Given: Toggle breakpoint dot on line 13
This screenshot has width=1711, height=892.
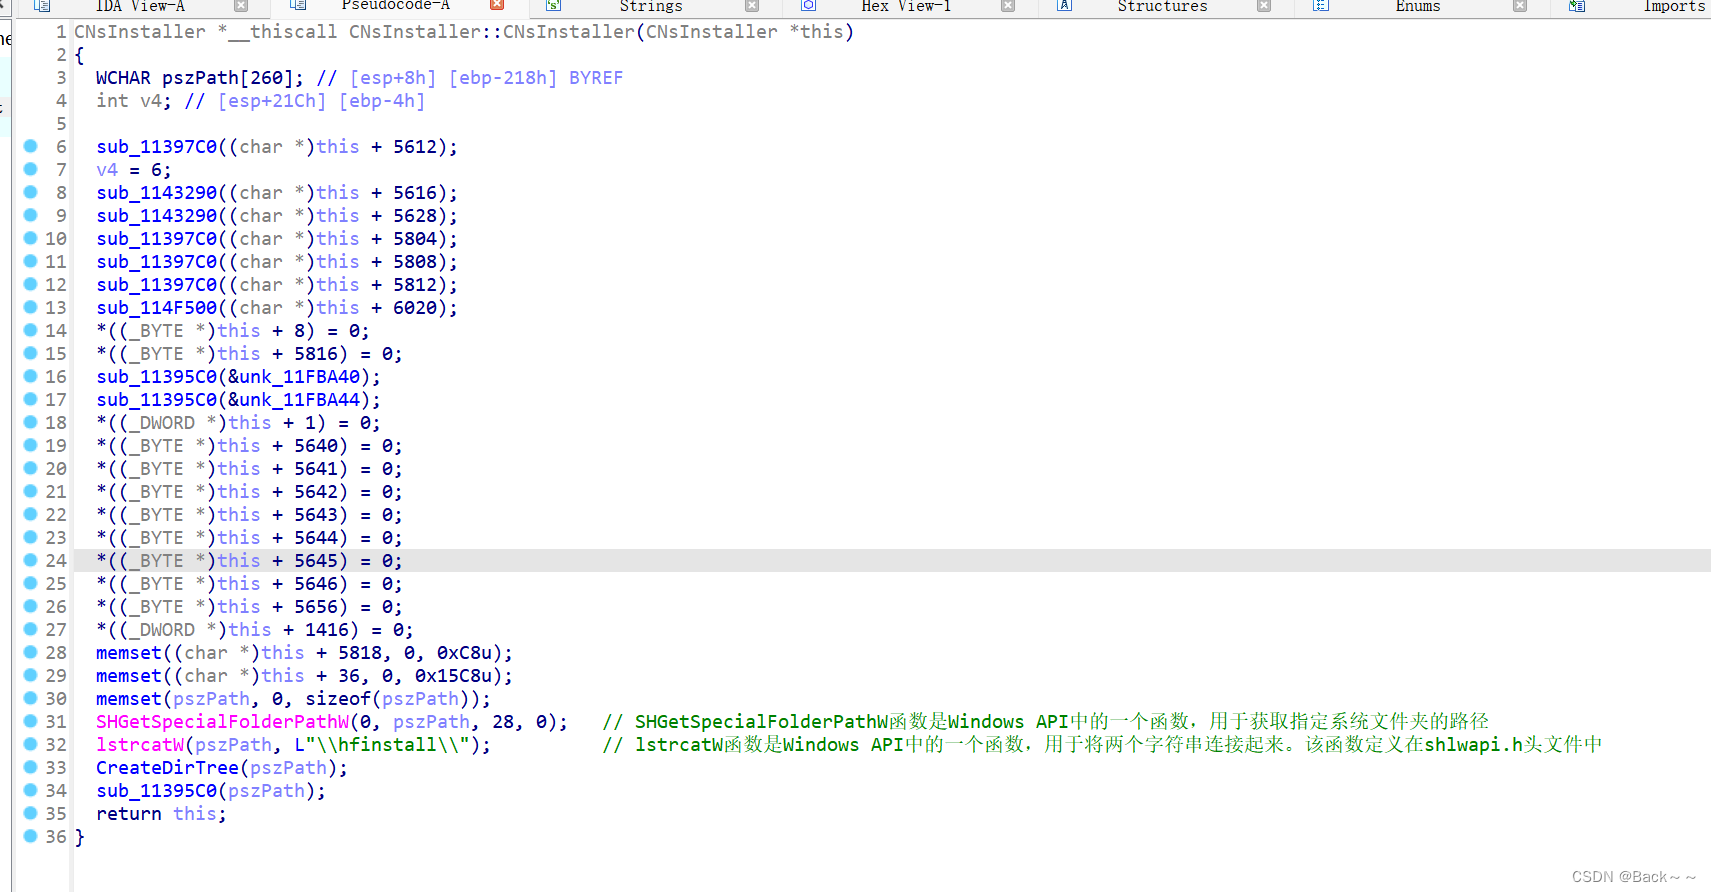Looking at the screenshot, I should coord(31,307).
